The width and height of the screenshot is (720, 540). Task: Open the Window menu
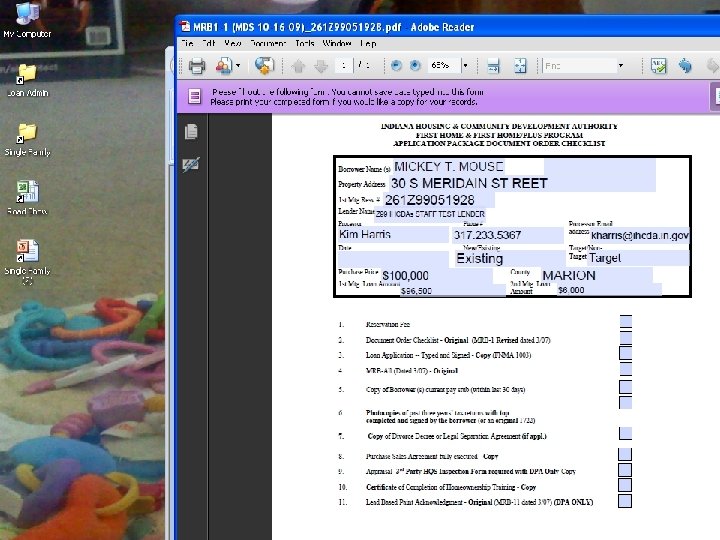point(337,43)
